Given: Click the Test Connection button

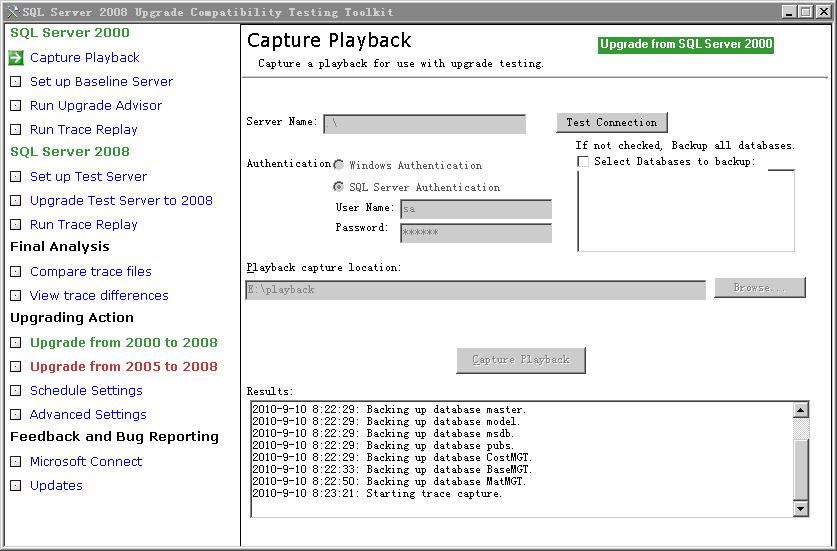Looking at the screenshot, I should click(x=612, y=122).
